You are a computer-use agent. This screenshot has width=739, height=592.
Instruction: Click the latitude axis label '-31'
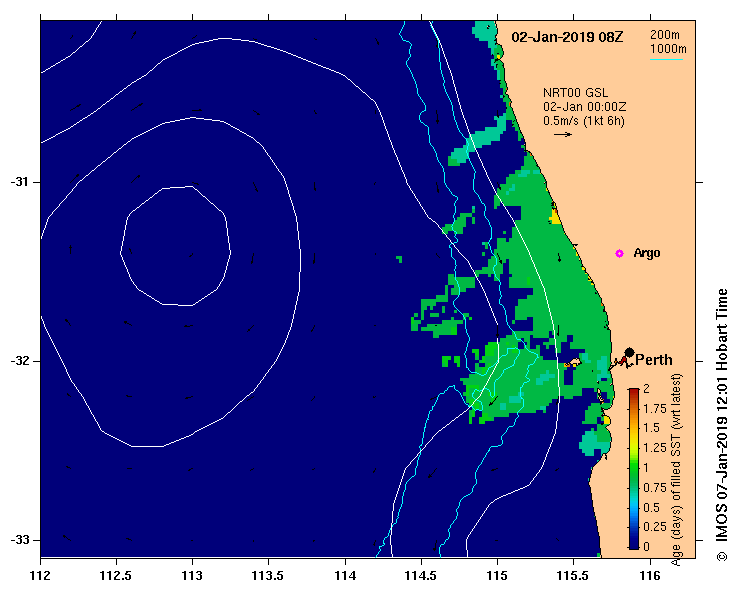click(x=19, y=182)
